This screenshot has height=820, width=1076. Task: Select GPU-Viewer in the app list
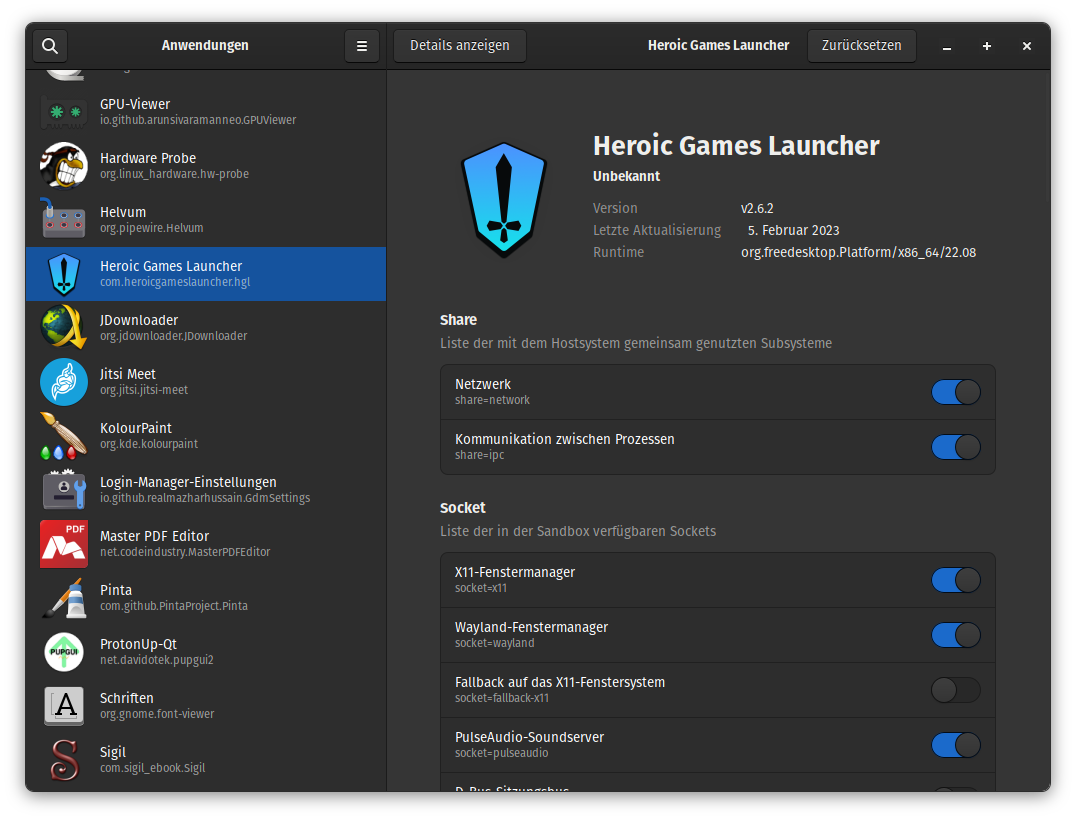[206, 112]
